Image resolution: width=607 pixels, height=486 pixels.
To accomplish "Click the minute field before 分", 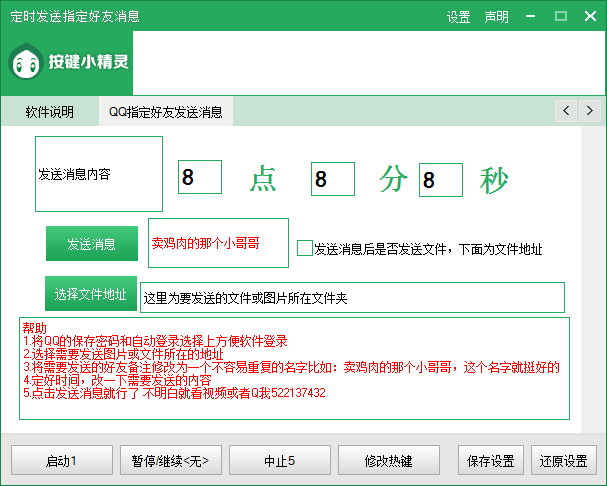I will (x=333, y=179).
